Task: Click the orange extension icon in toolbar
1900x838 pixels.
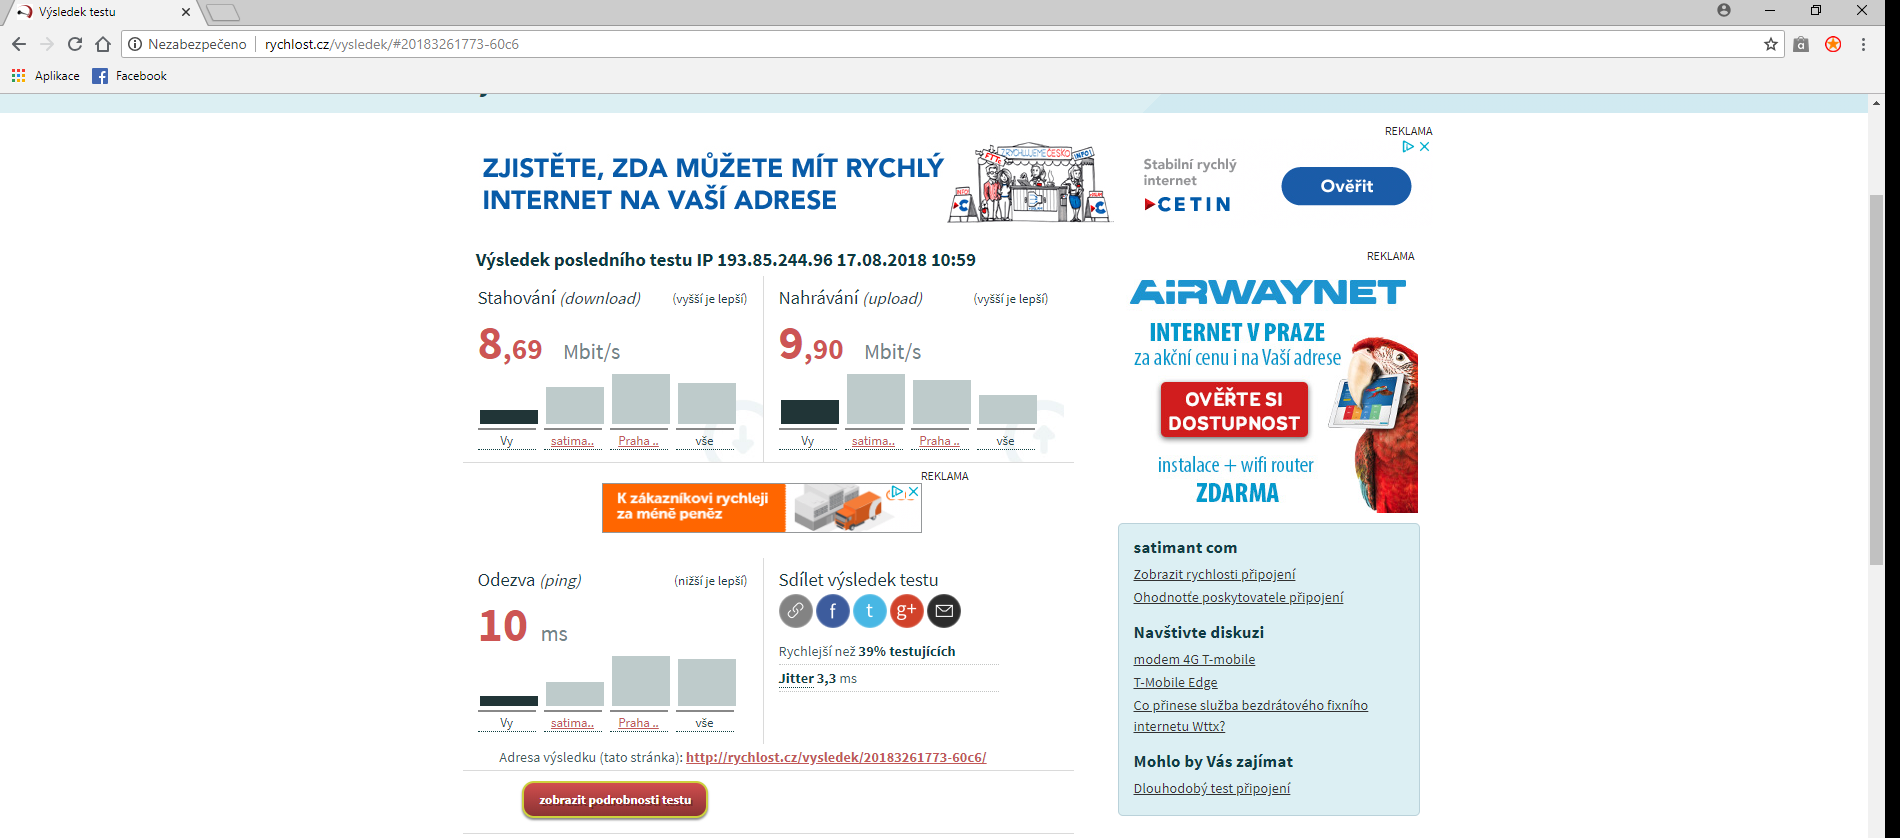Action: coord(1833,44)
